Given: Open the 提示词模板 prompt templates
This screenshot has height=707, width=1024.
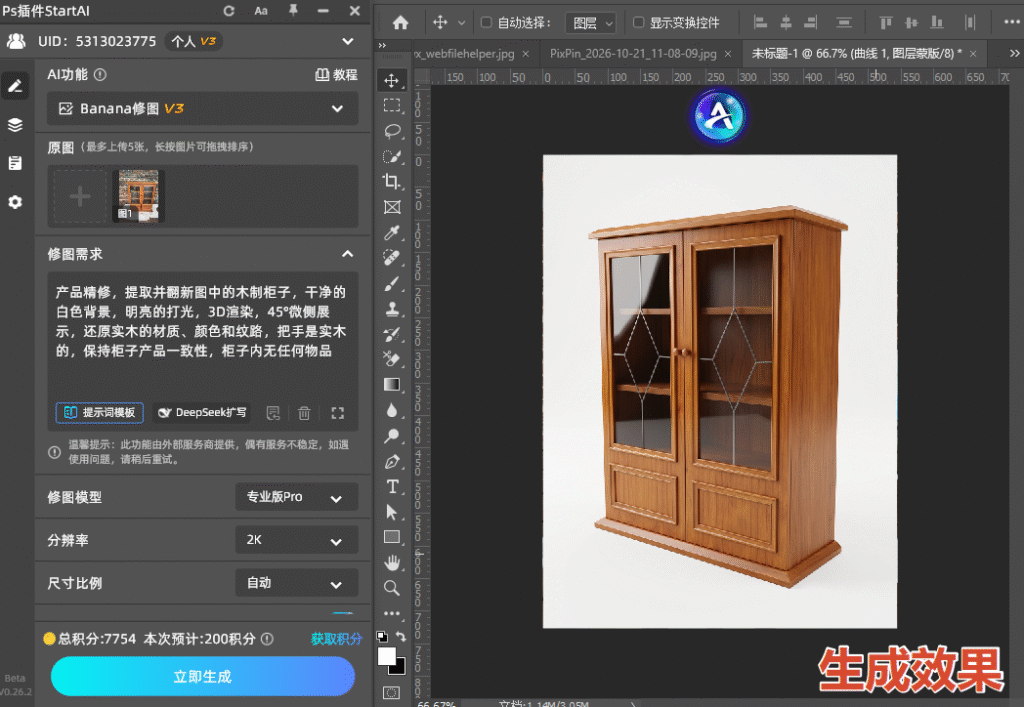Looking at the screenshot, I should (99, 413).
